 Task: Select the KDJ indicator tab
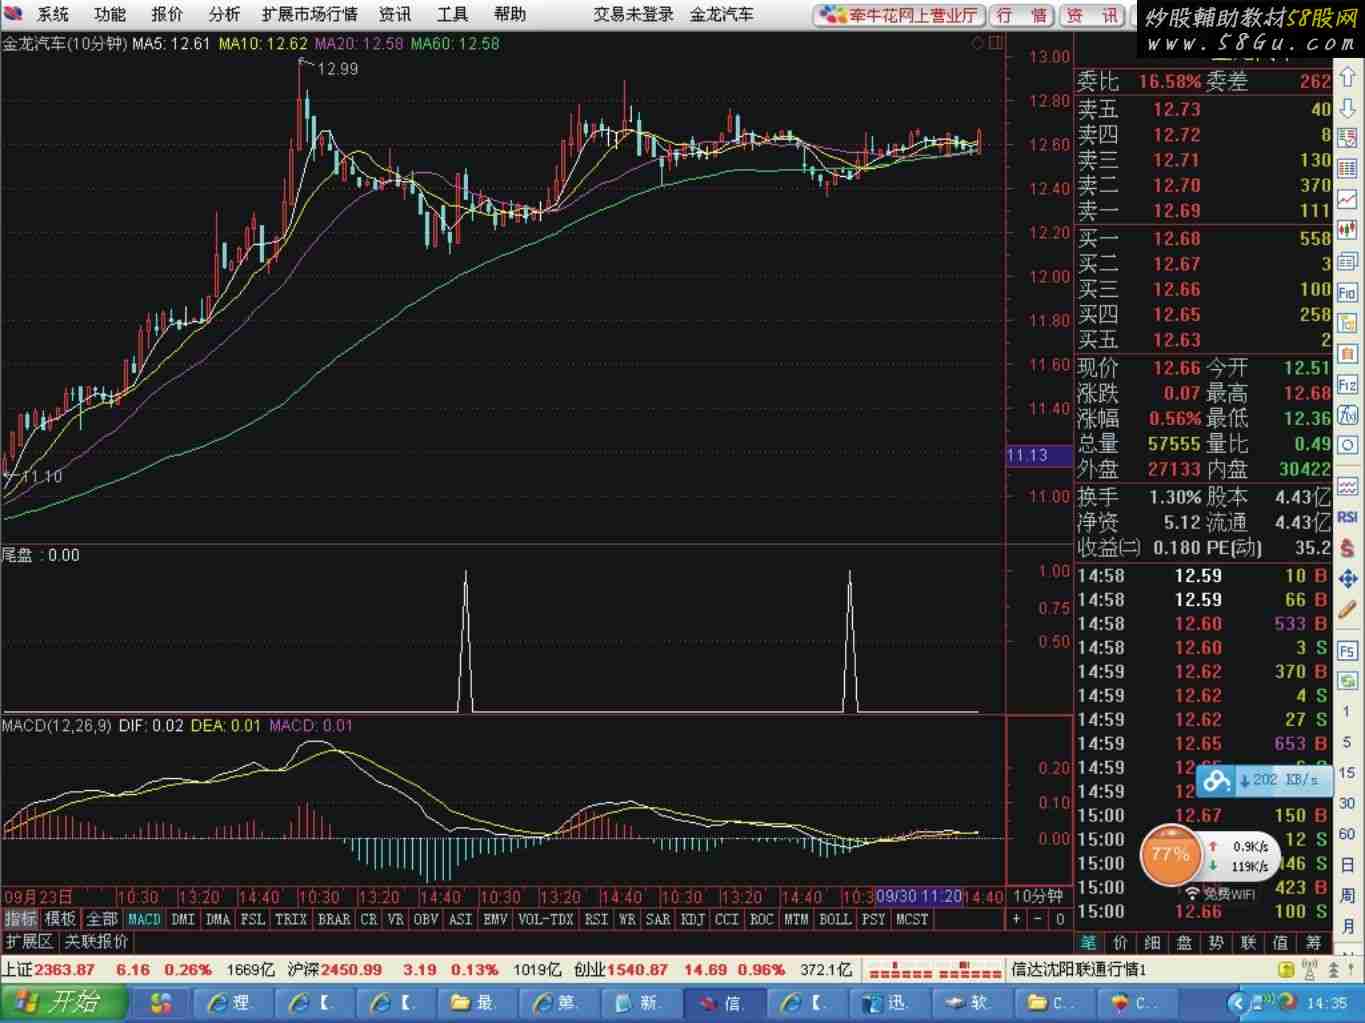point(692,919)
